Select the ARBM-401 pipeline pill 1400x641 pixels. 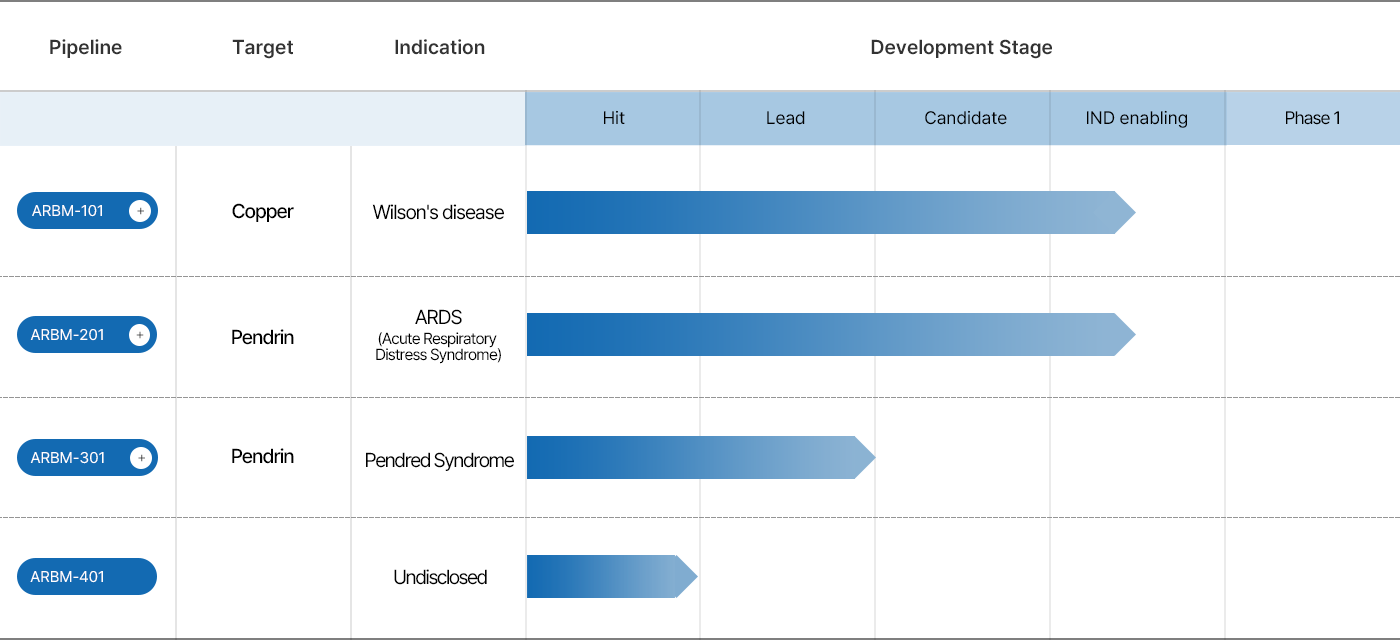(87, 577)
